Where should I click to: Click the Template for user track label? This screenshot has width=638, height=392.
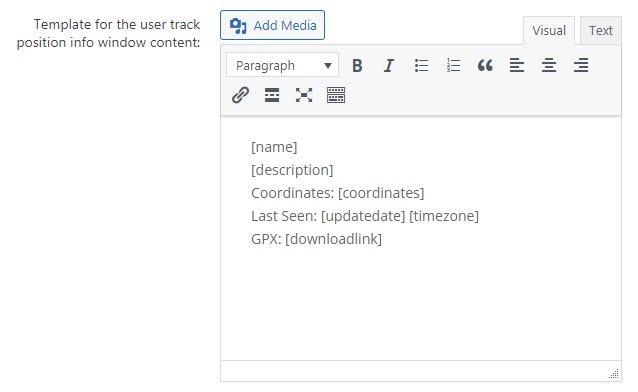pos(108,33)
